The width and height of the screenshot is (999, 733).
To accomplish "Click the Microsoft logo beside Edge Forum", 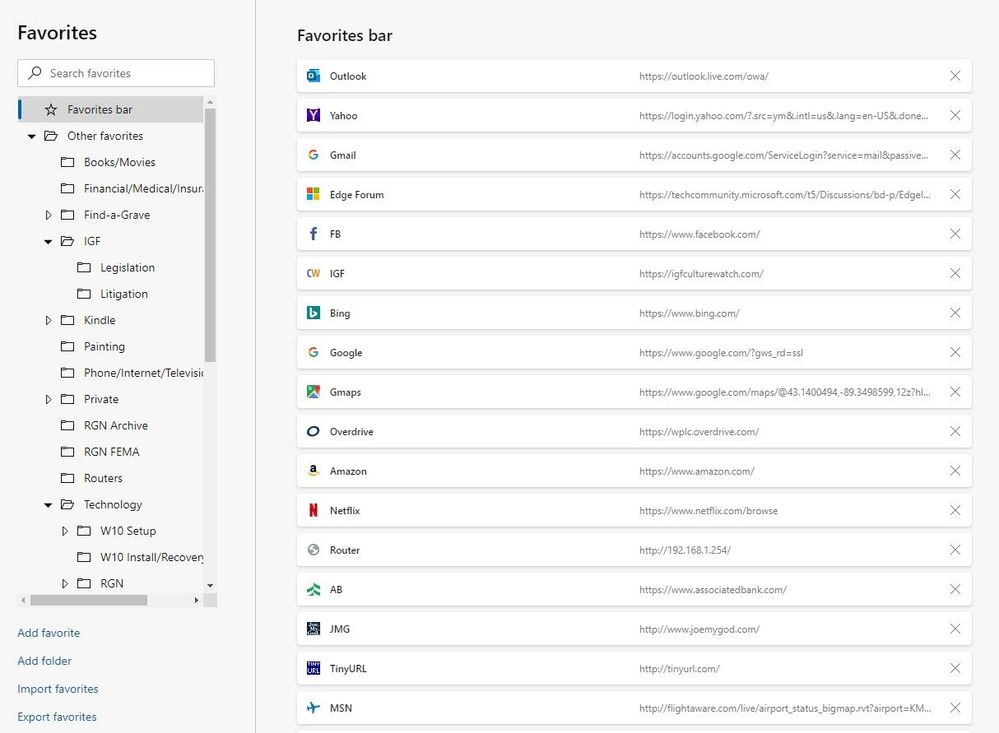I will pos(311,194).
